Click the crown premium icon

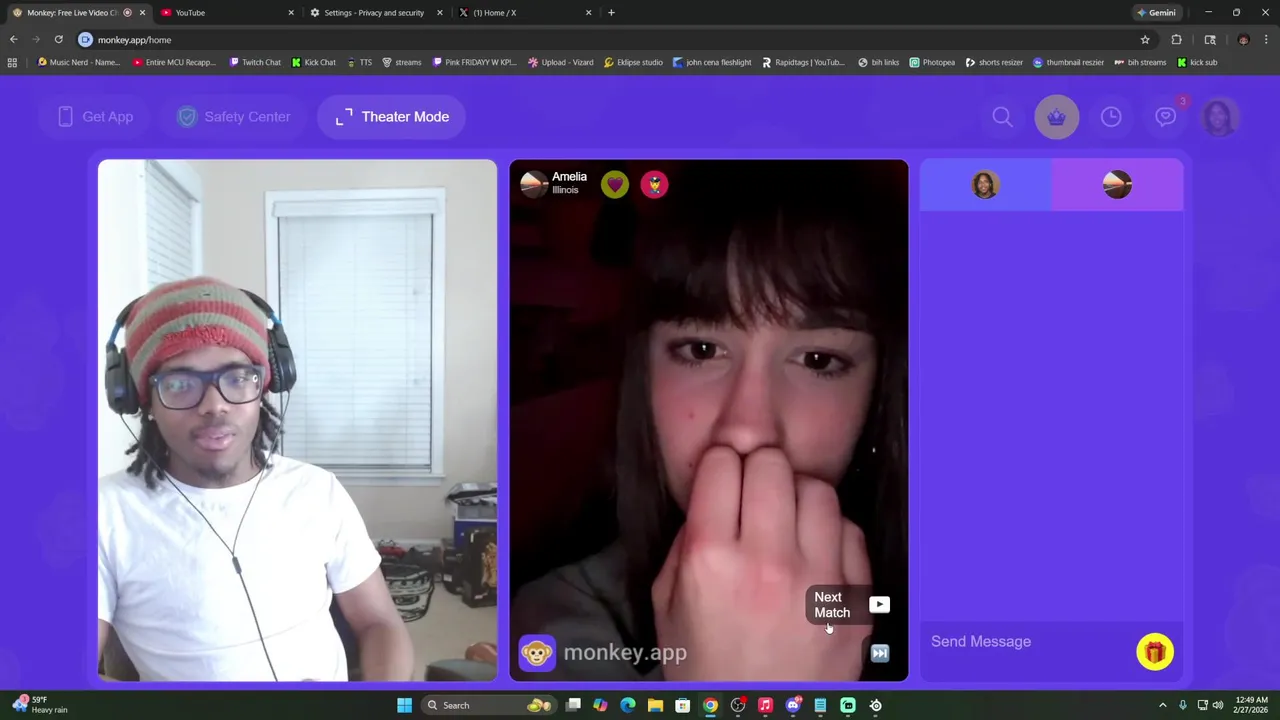point(1057,117)
